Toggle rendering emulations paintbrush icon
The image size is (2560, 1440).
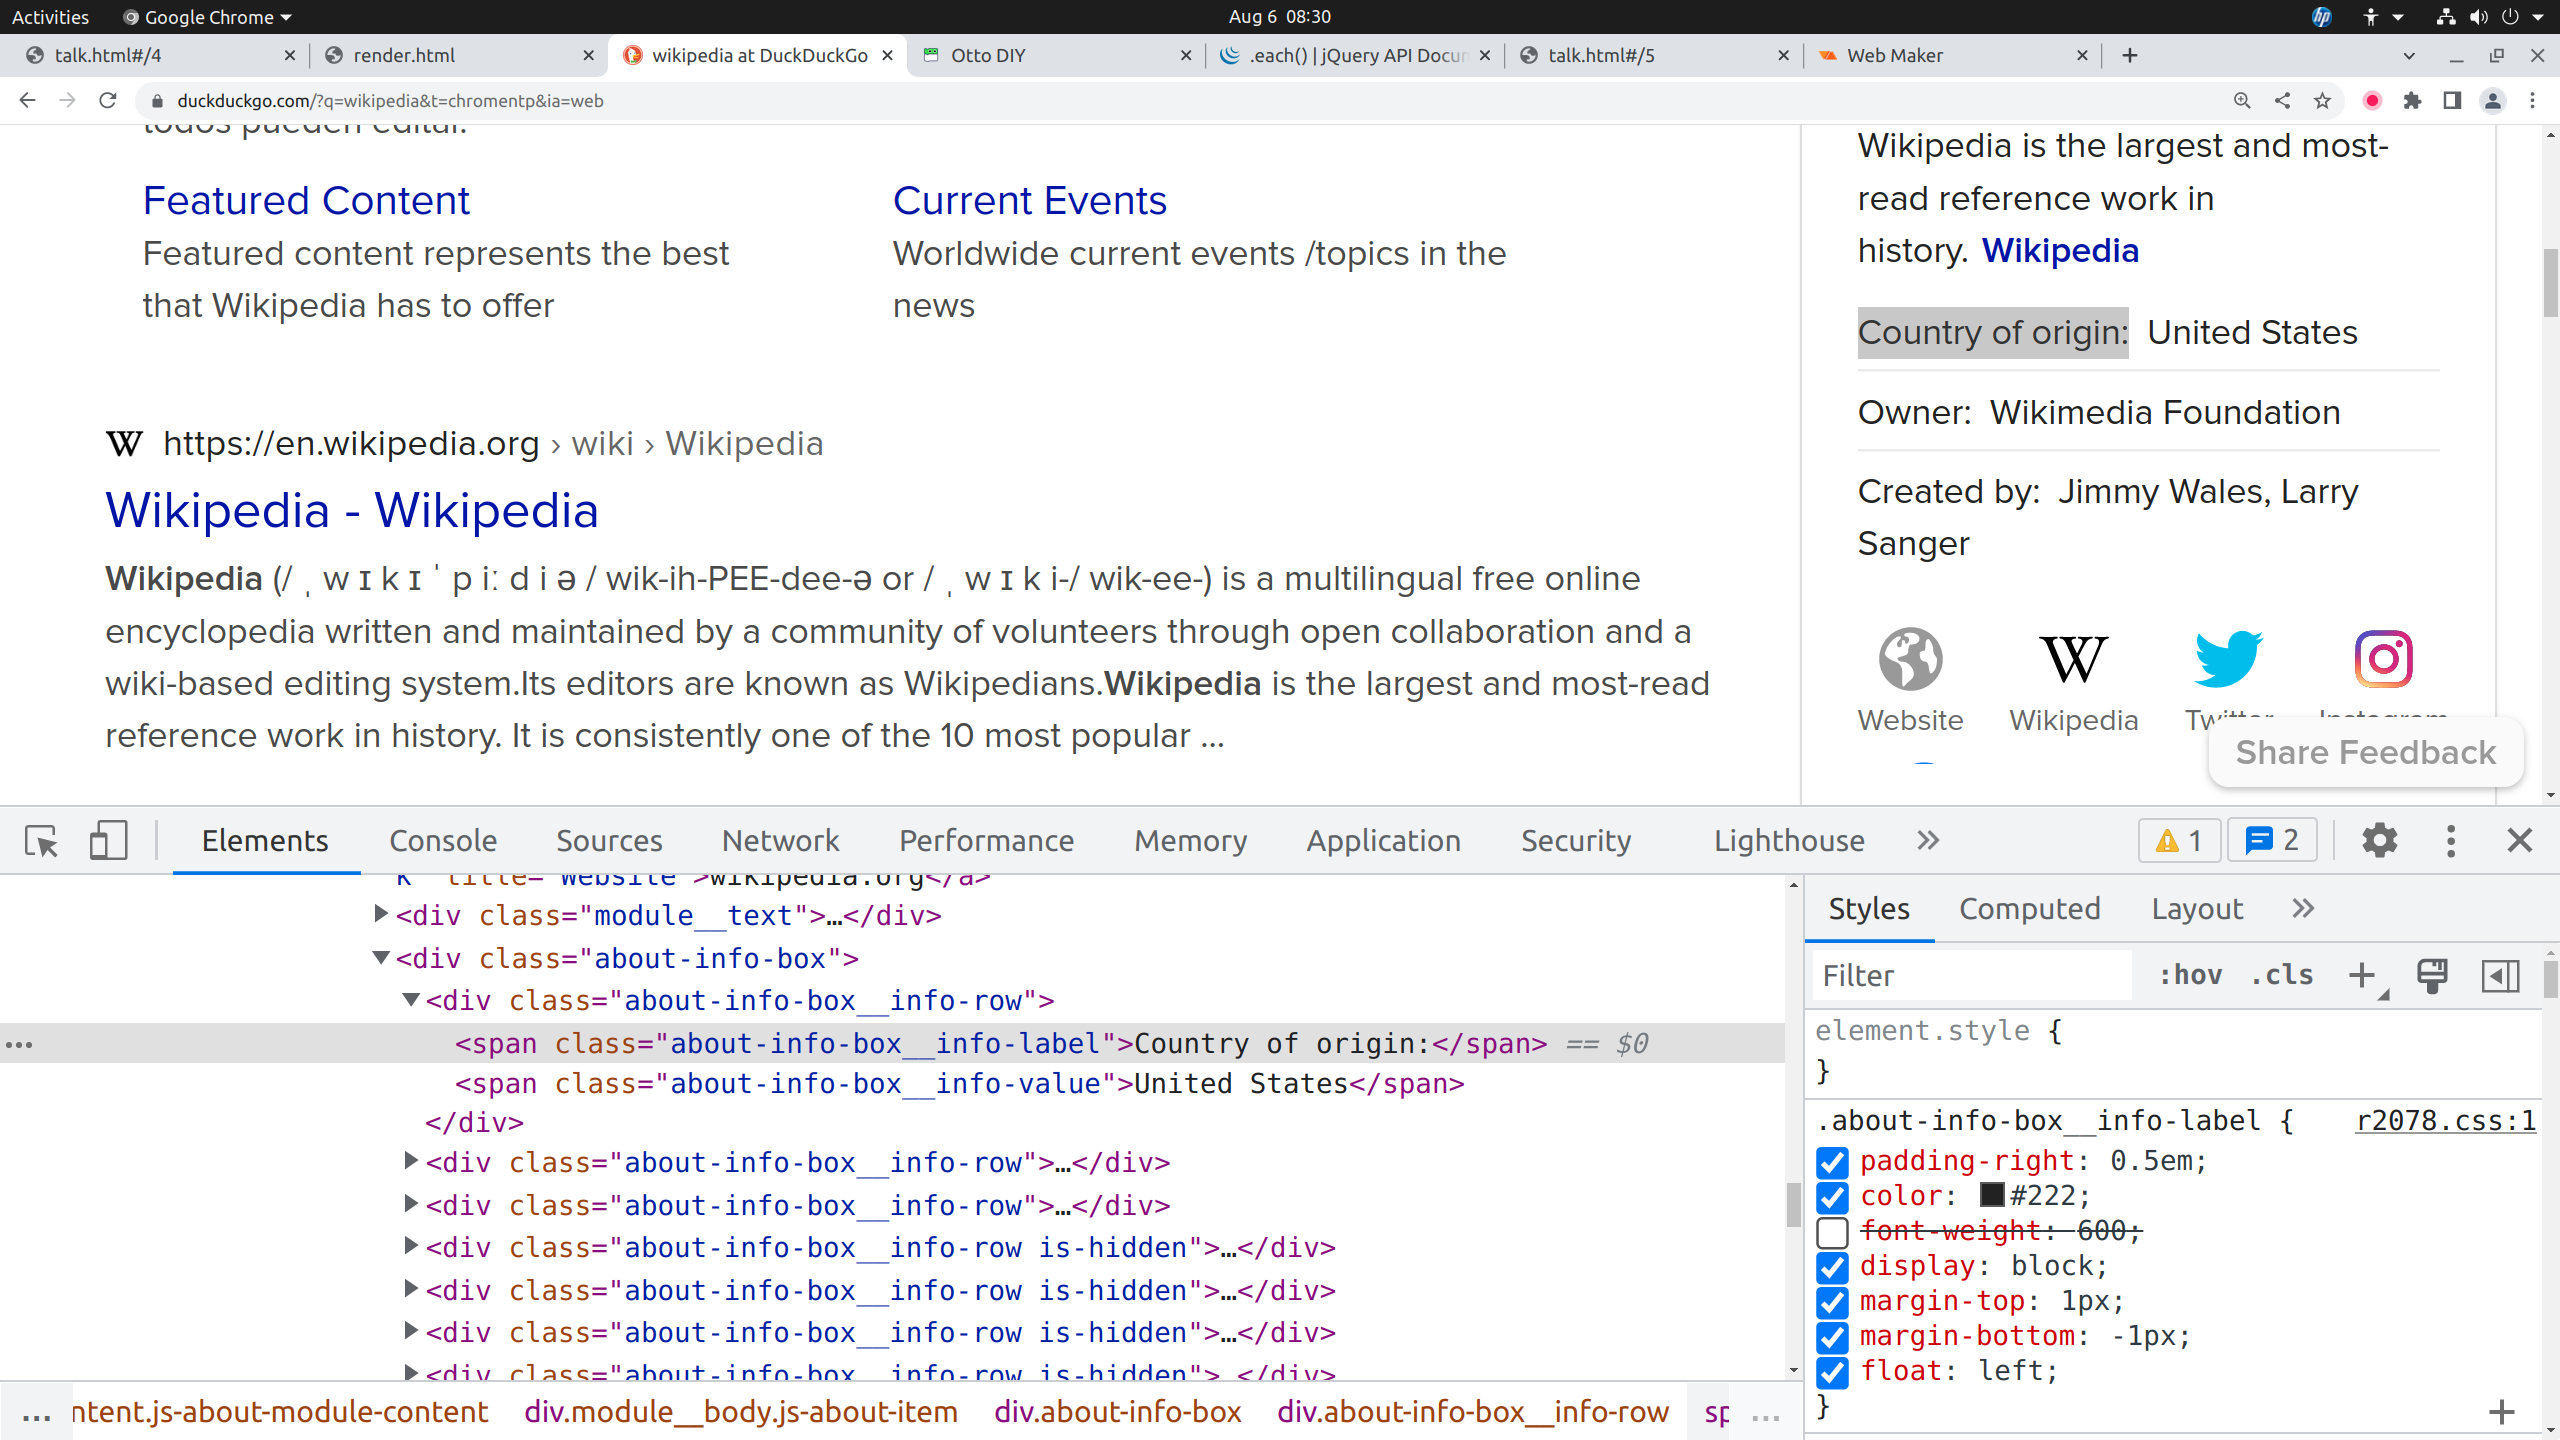click(2432, 976)
